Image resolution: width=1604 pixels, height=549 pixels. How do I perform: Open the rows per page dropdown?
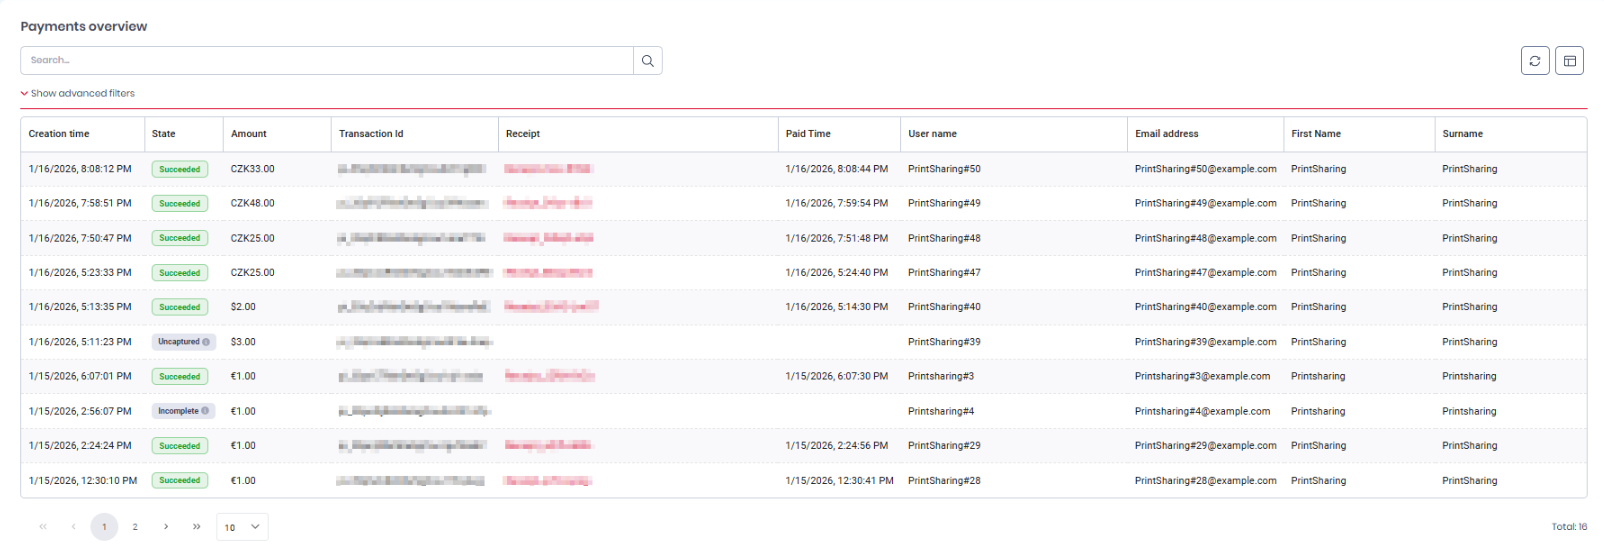pos(242,527)
